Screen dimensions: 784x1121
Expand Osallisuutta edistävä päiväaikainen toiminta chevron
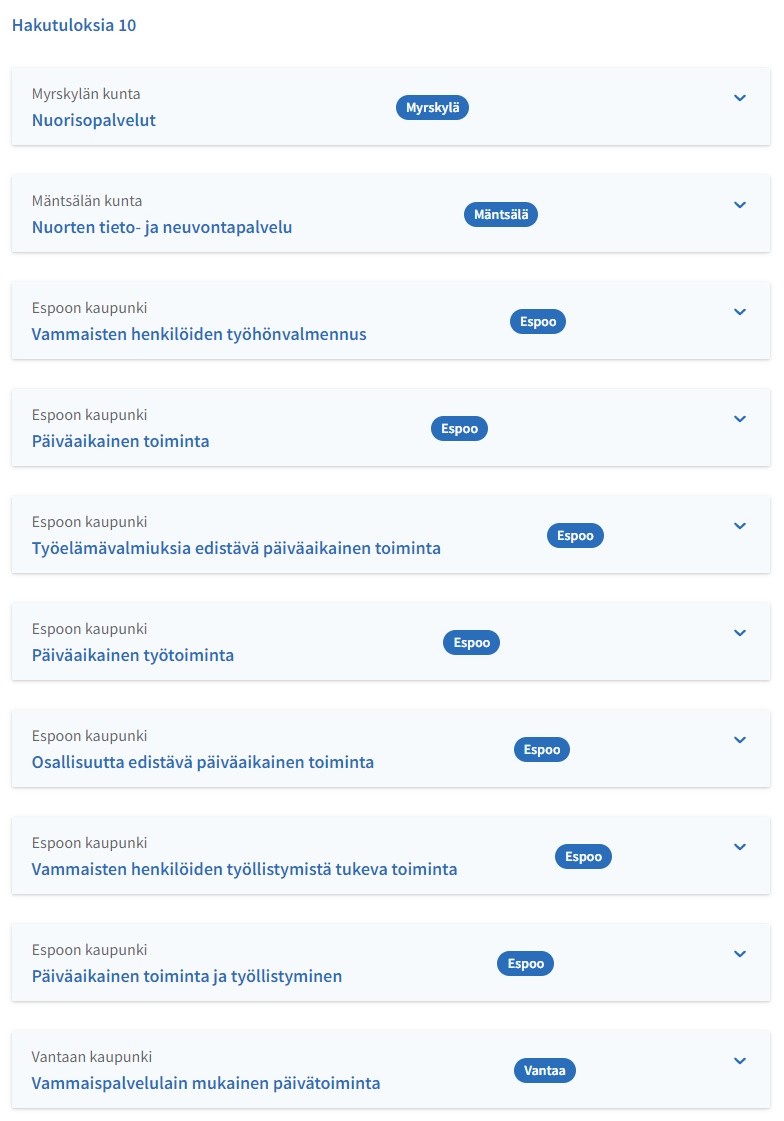click(x=740, y=740)
